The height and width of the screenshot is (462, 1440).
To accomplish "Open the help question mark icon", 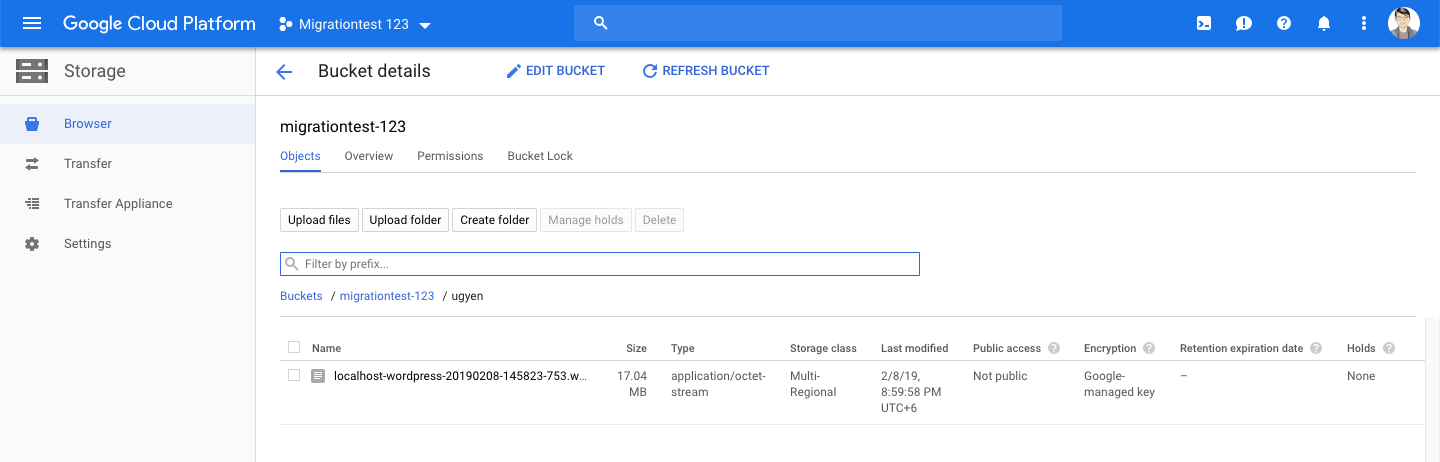I will point(1284,23).
